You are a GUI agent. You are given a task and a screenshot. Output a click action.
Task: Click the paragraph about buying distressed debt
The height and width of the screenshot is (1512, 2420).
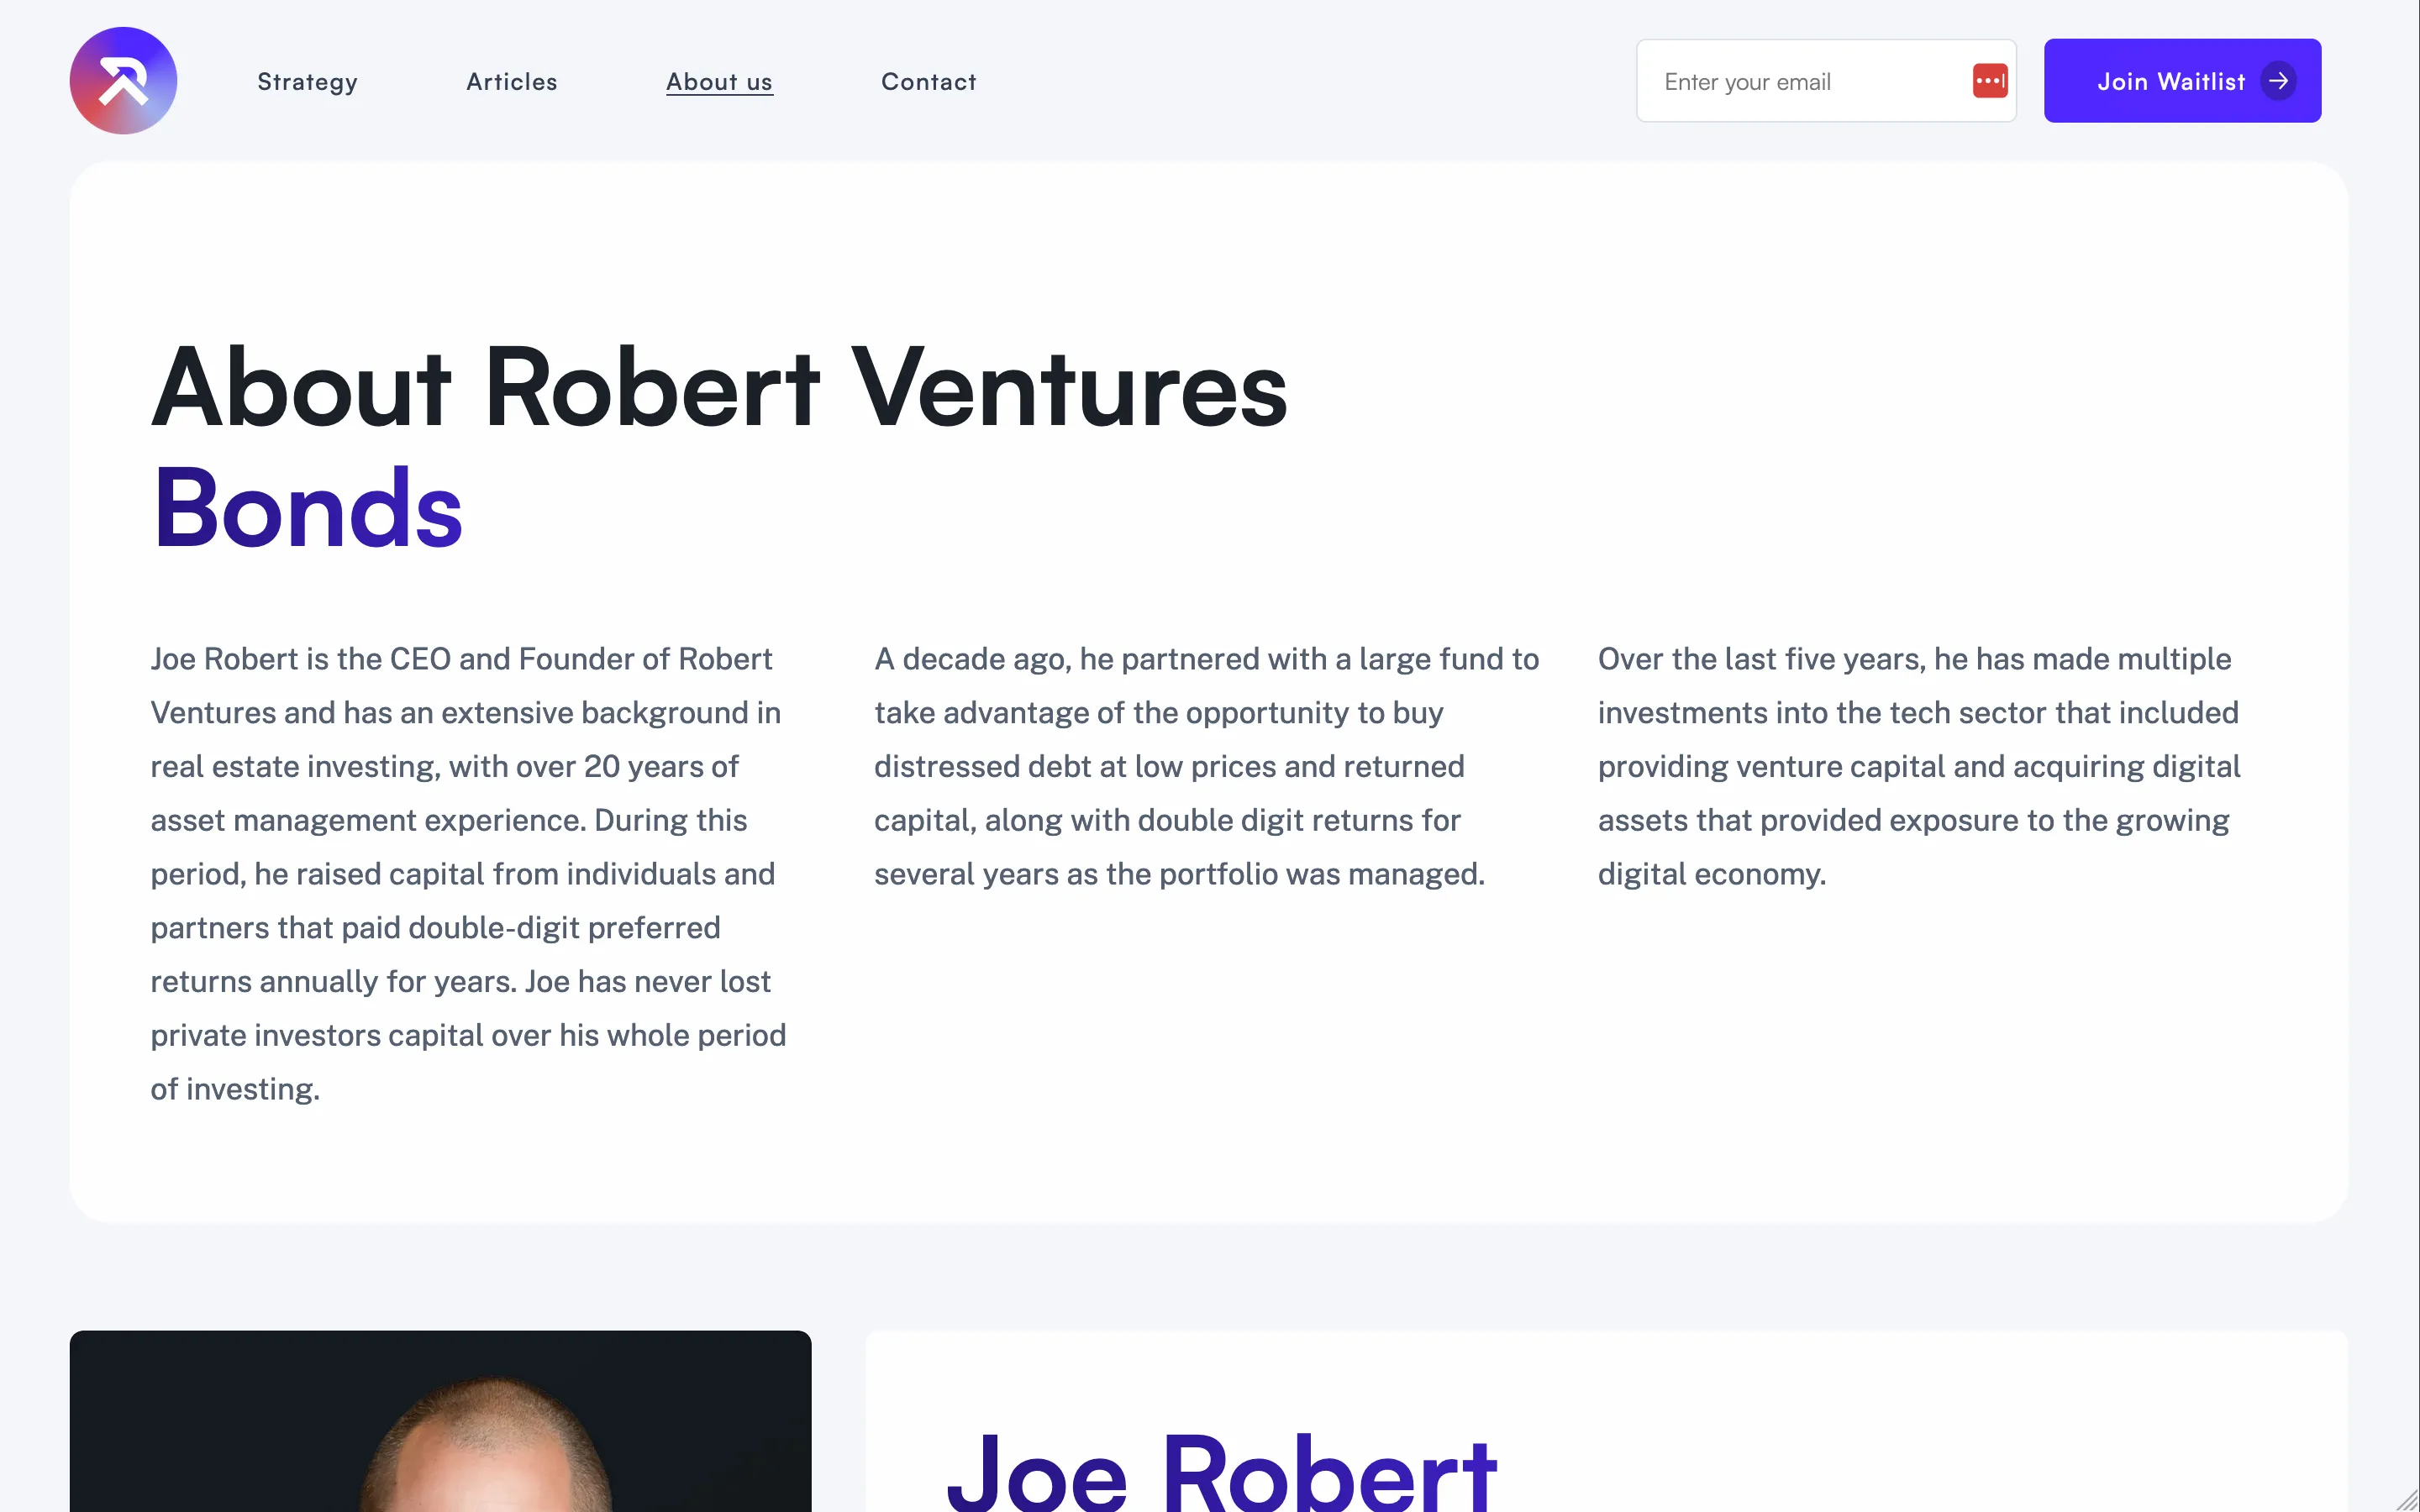tap(1205, 766)
